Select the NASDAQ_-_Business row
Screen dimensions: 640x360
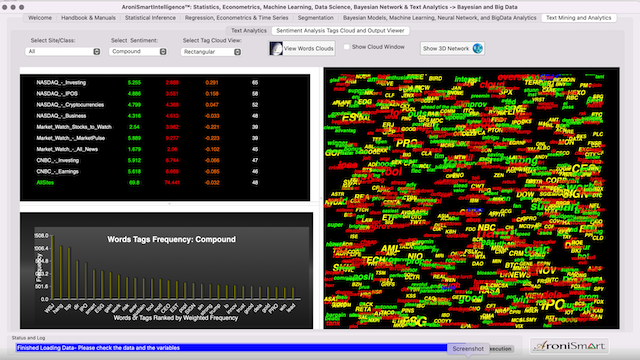coord(165,116)
